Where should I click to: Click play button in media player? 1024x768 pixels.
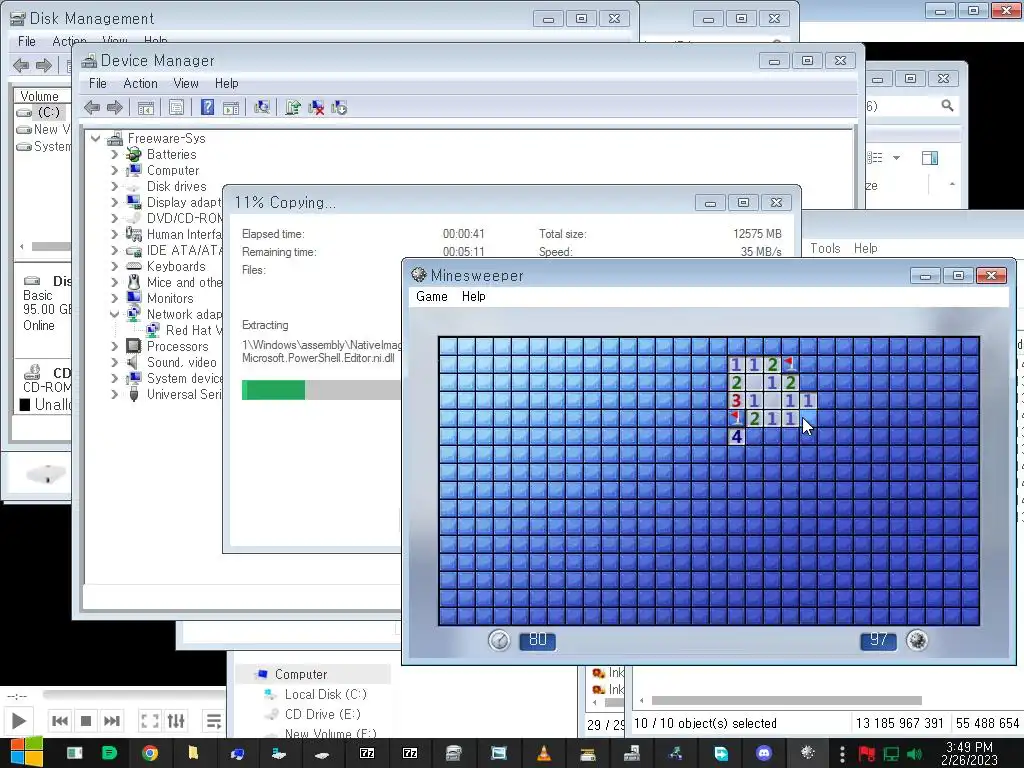(18, 721)
